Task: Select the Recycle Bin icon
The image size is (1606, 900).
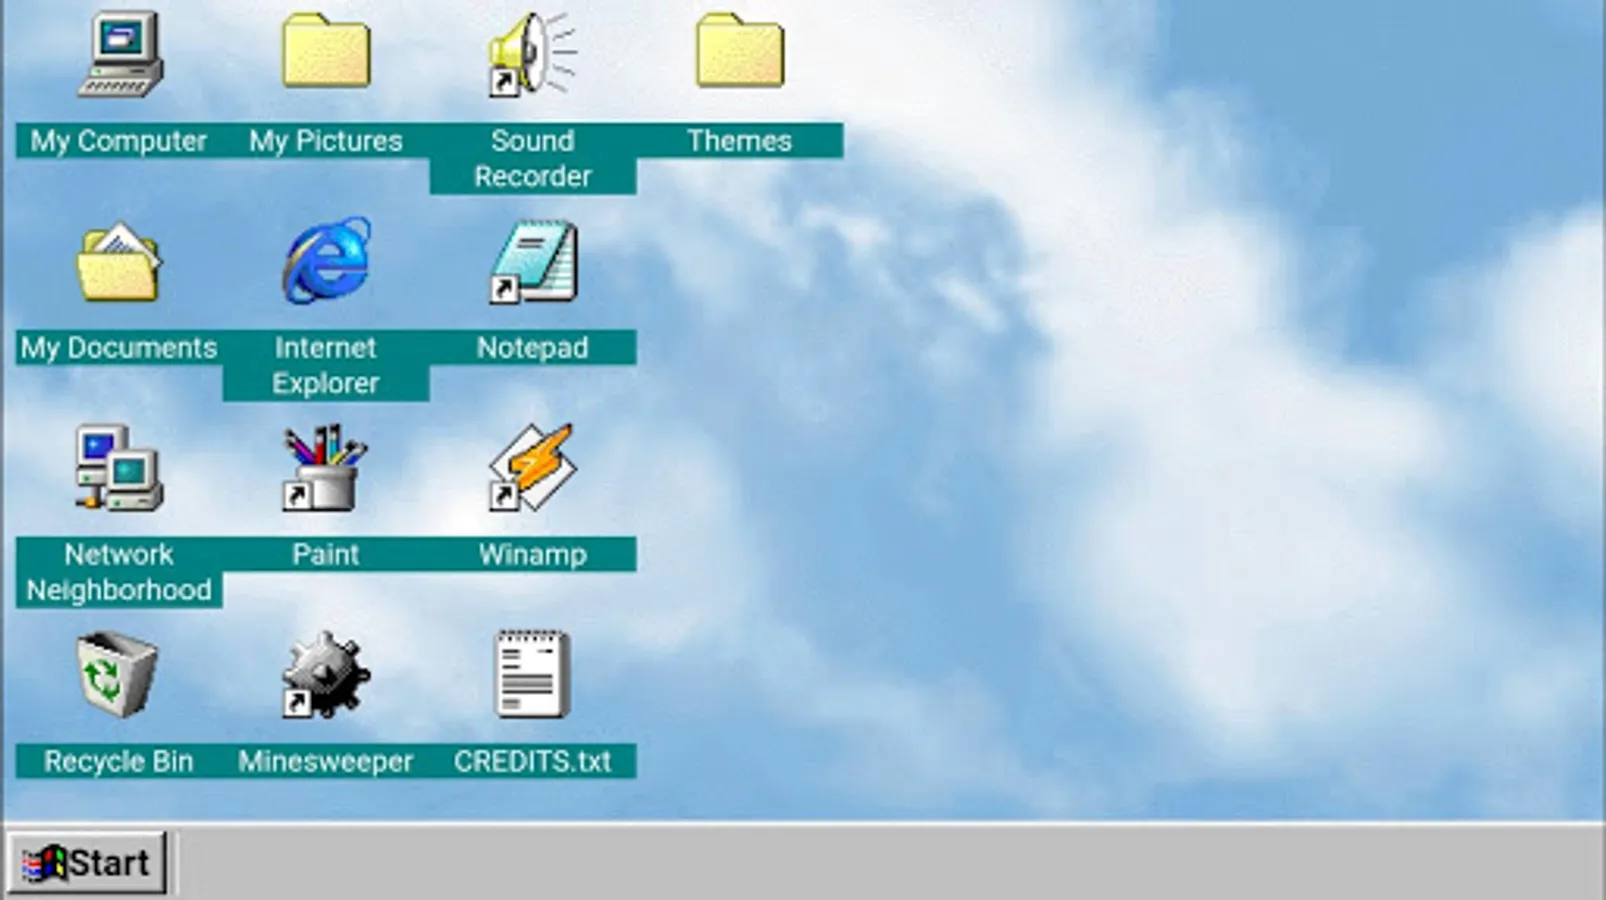Action: click(x=118, y=674)
